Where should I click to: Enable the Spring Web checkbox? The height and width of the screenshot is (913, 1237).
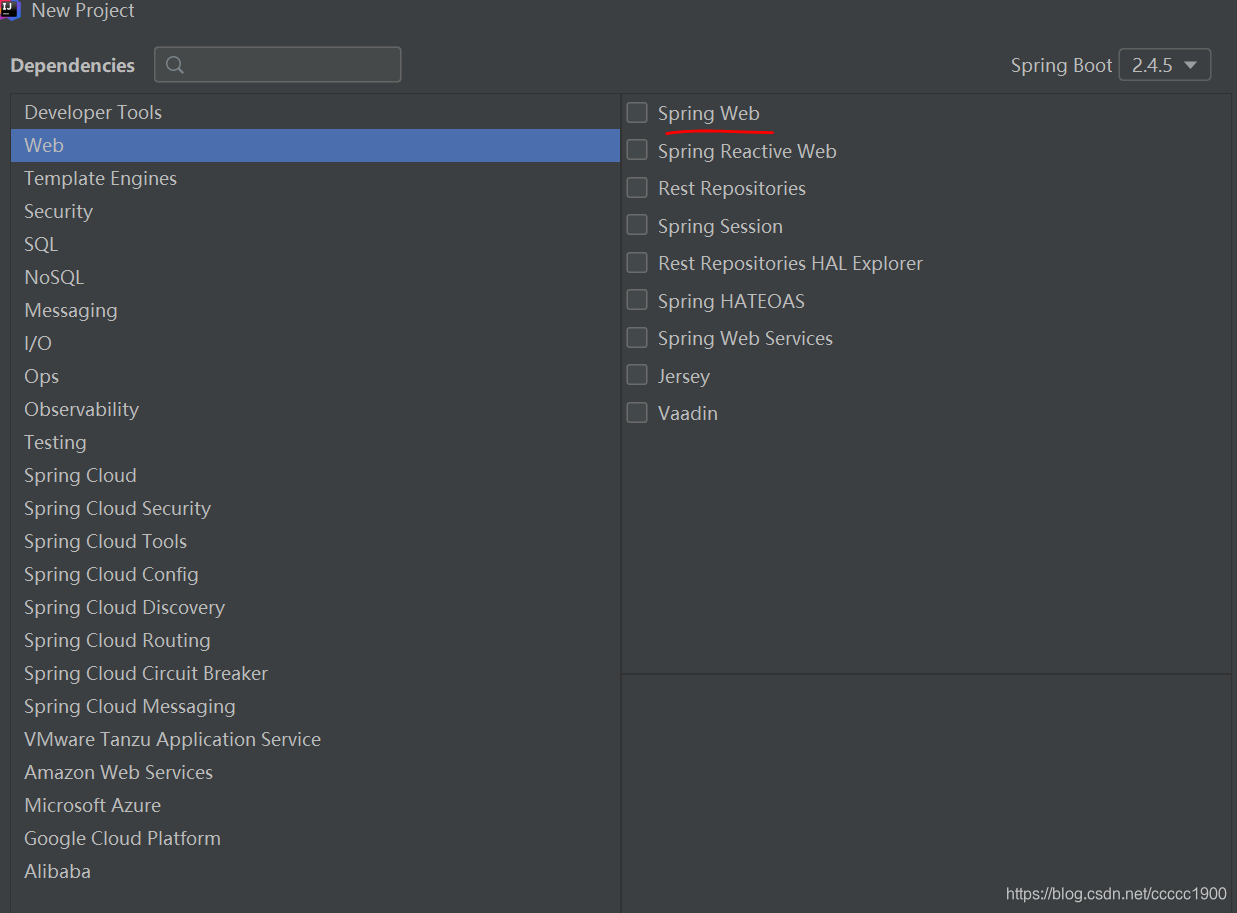coord(637,113)
